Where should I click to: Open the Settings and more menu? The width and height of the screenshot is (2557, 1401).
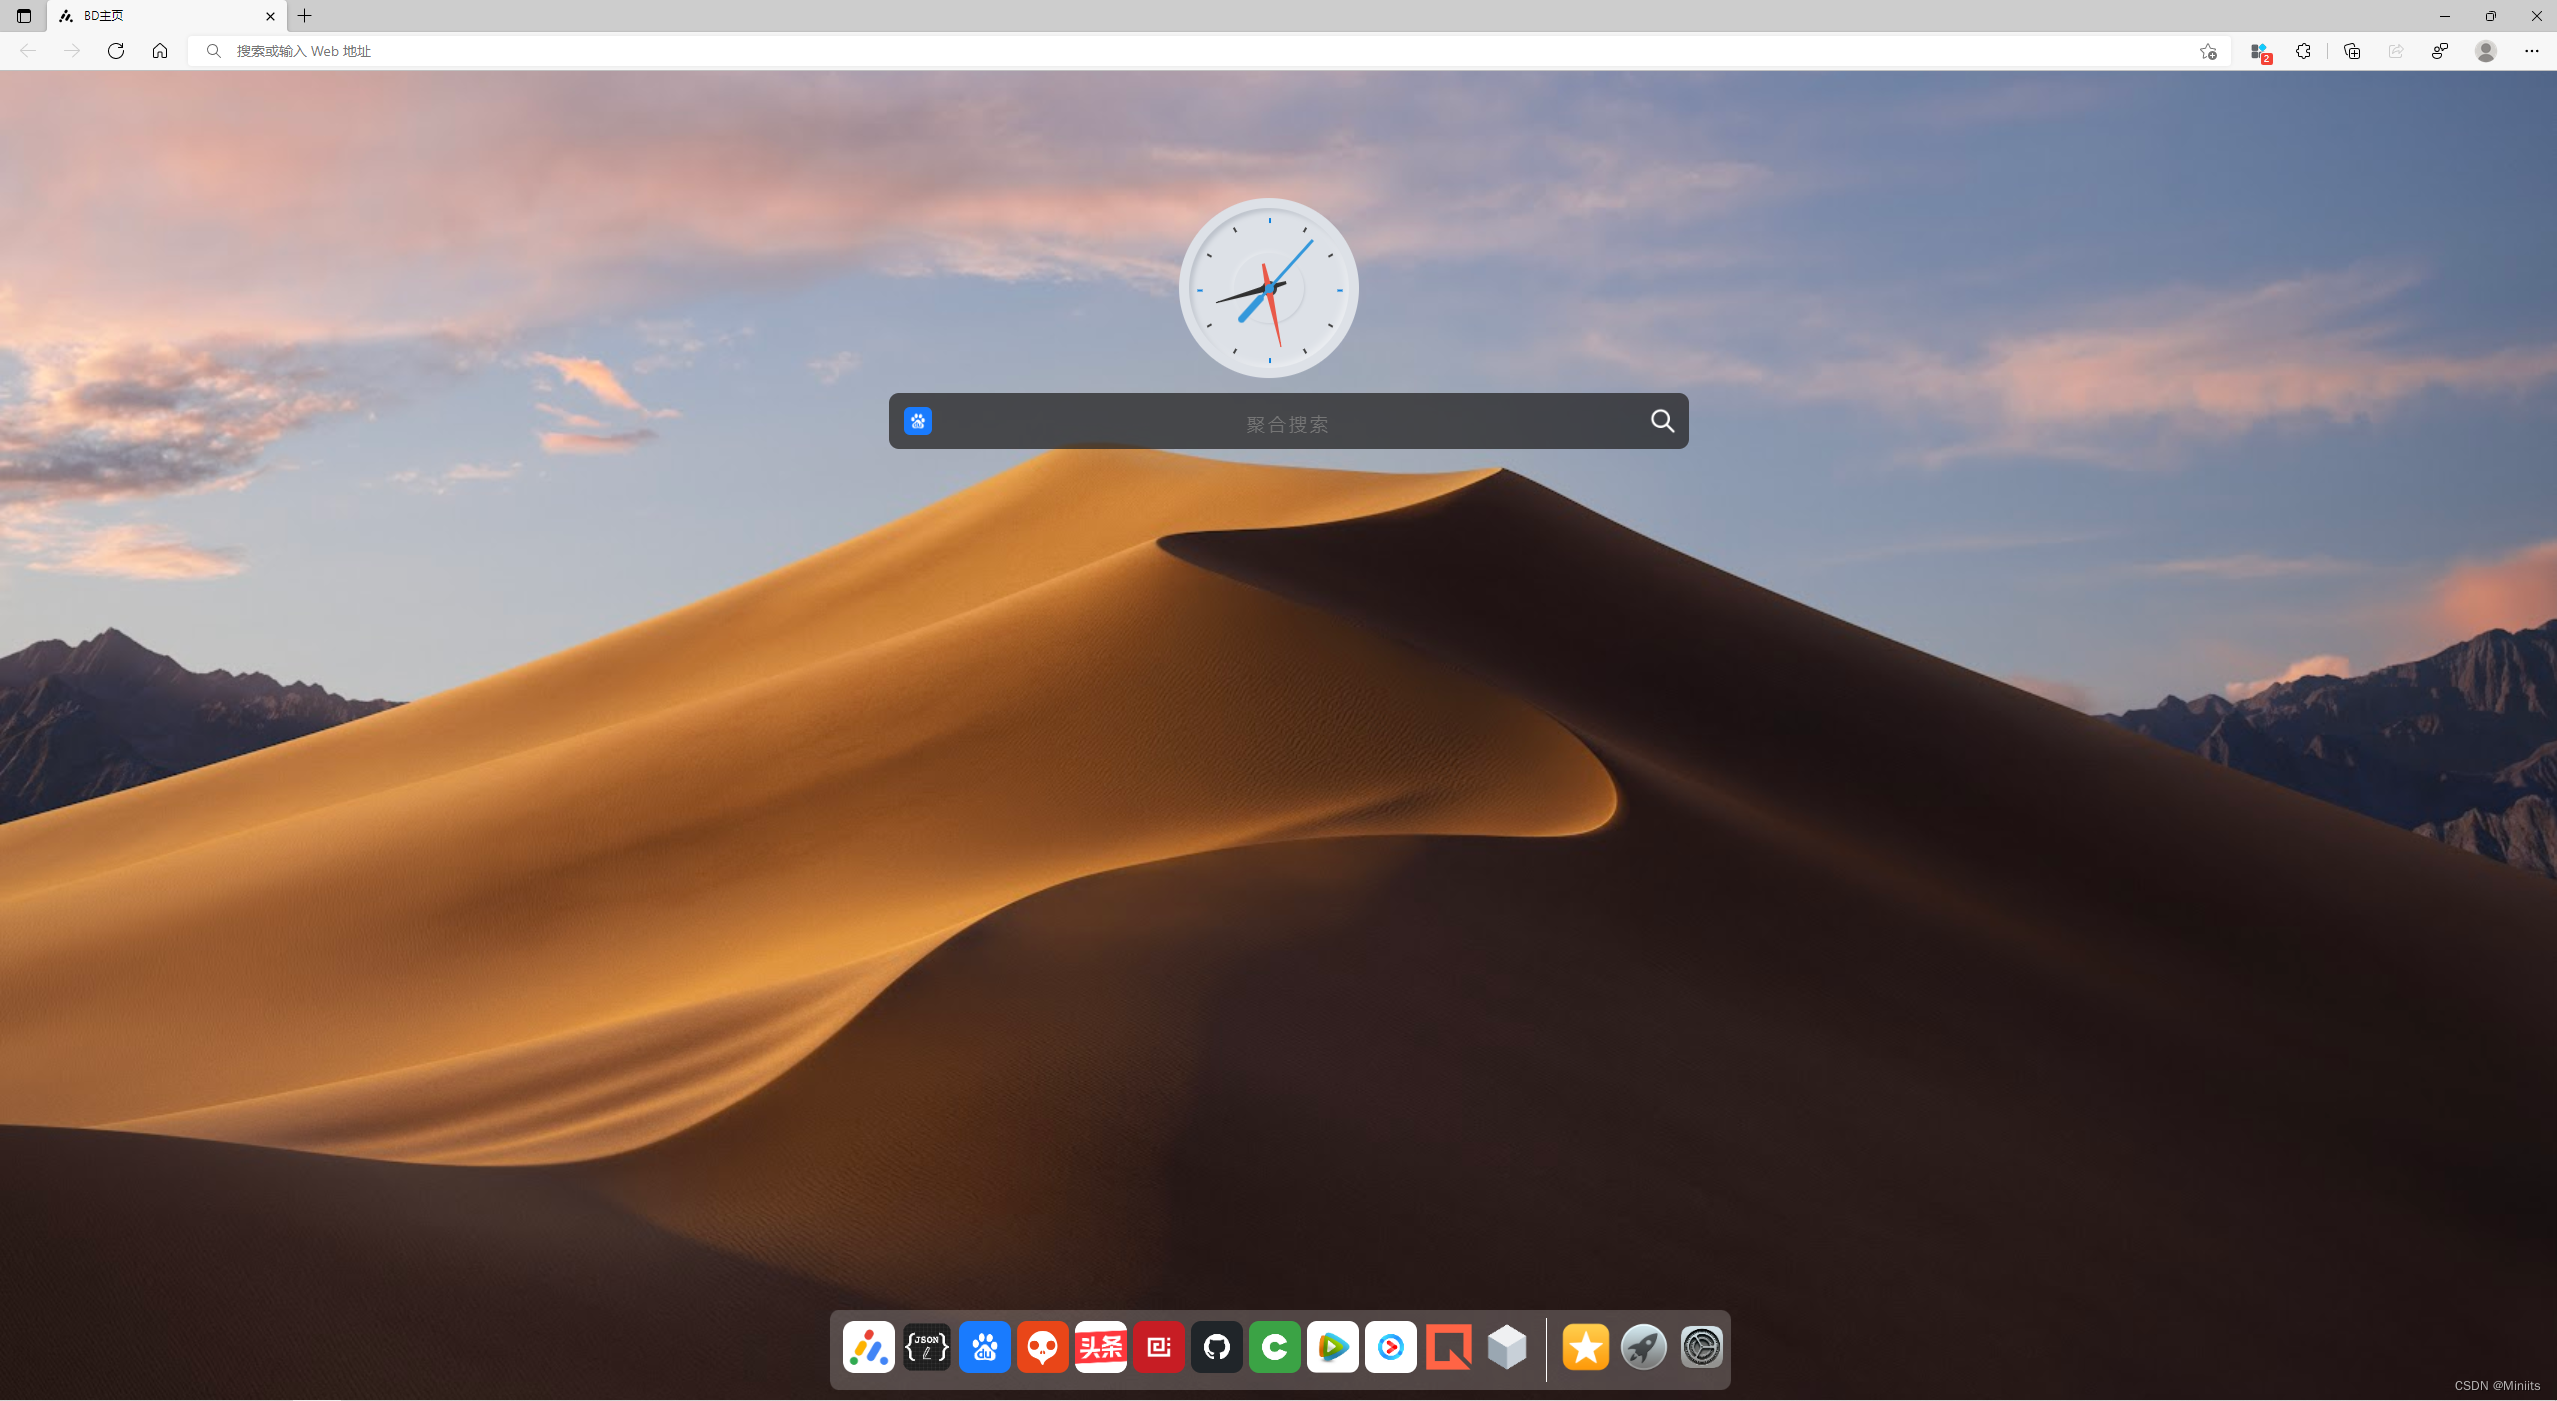[2531, 51]
